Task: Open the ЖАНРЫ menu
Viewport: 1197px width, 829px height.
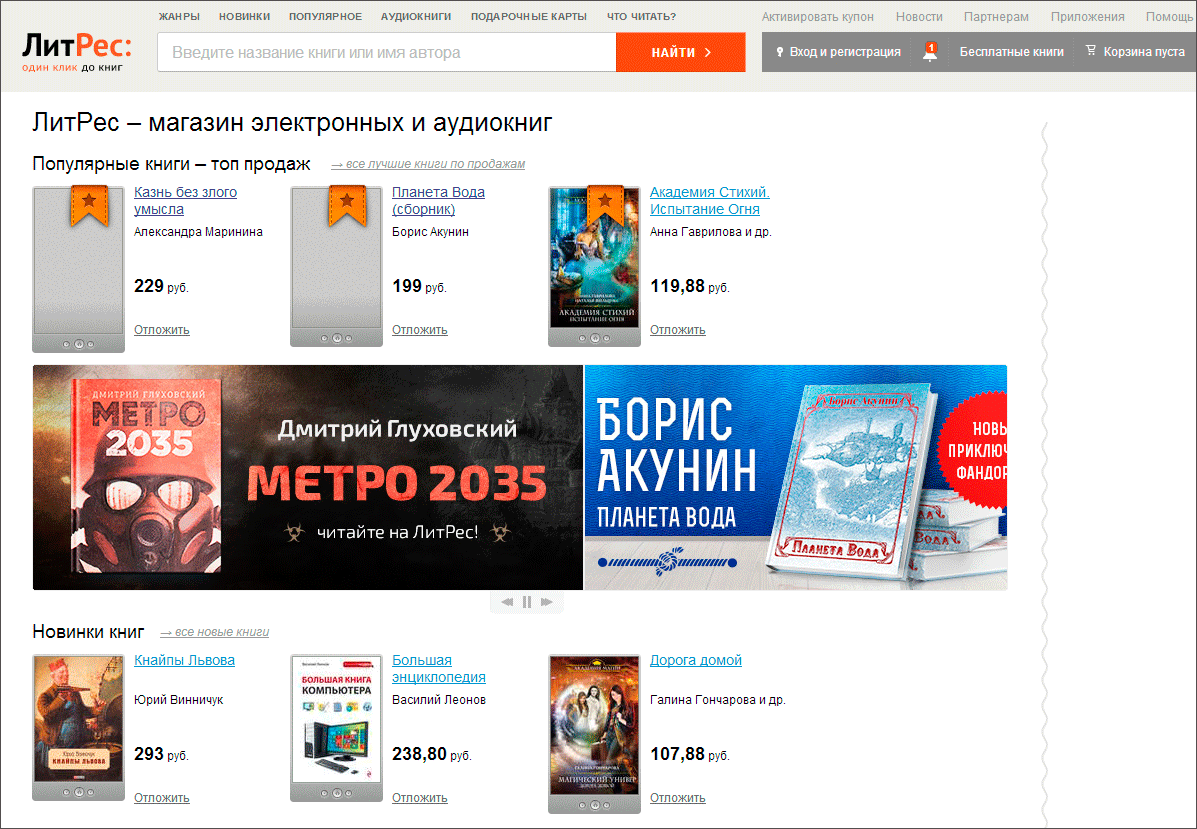Action: tap(179, 16)
